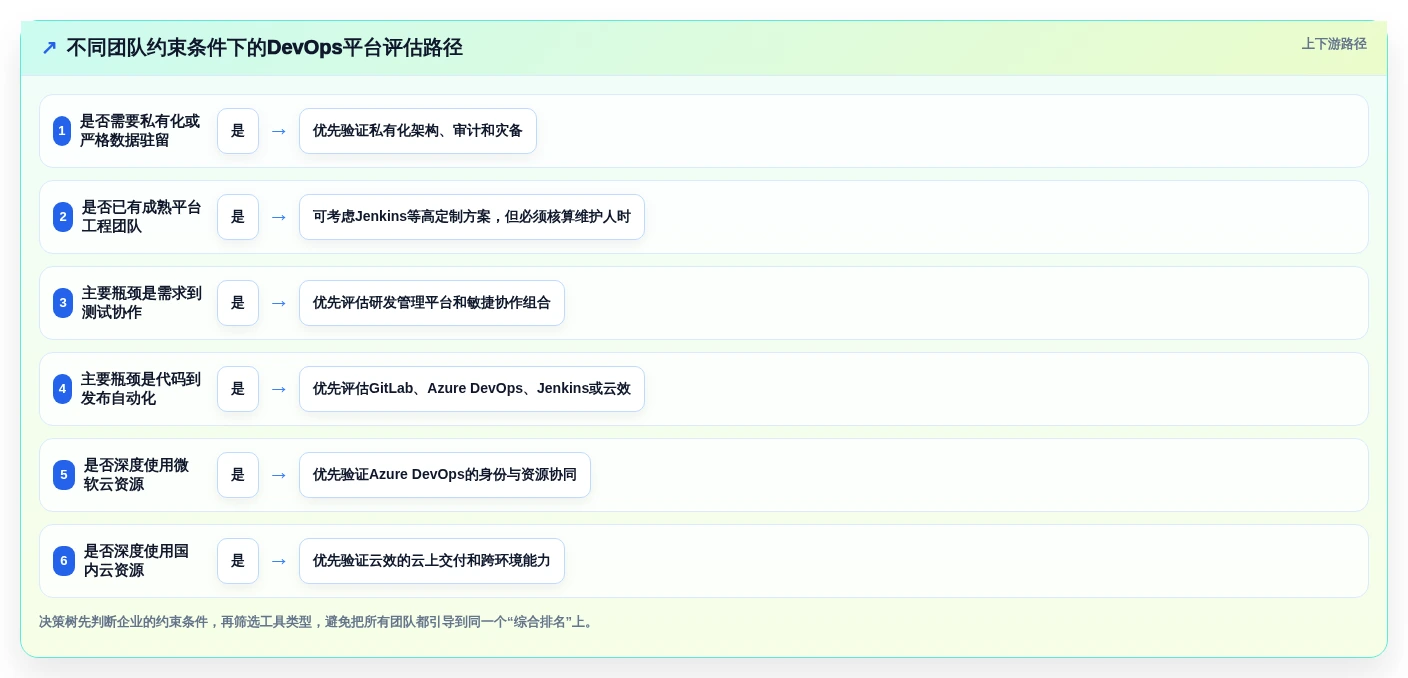Select the result 优先验证云效的云上交付和跨环境能力
The image size is (1408, 678).
tap(432, 561)
